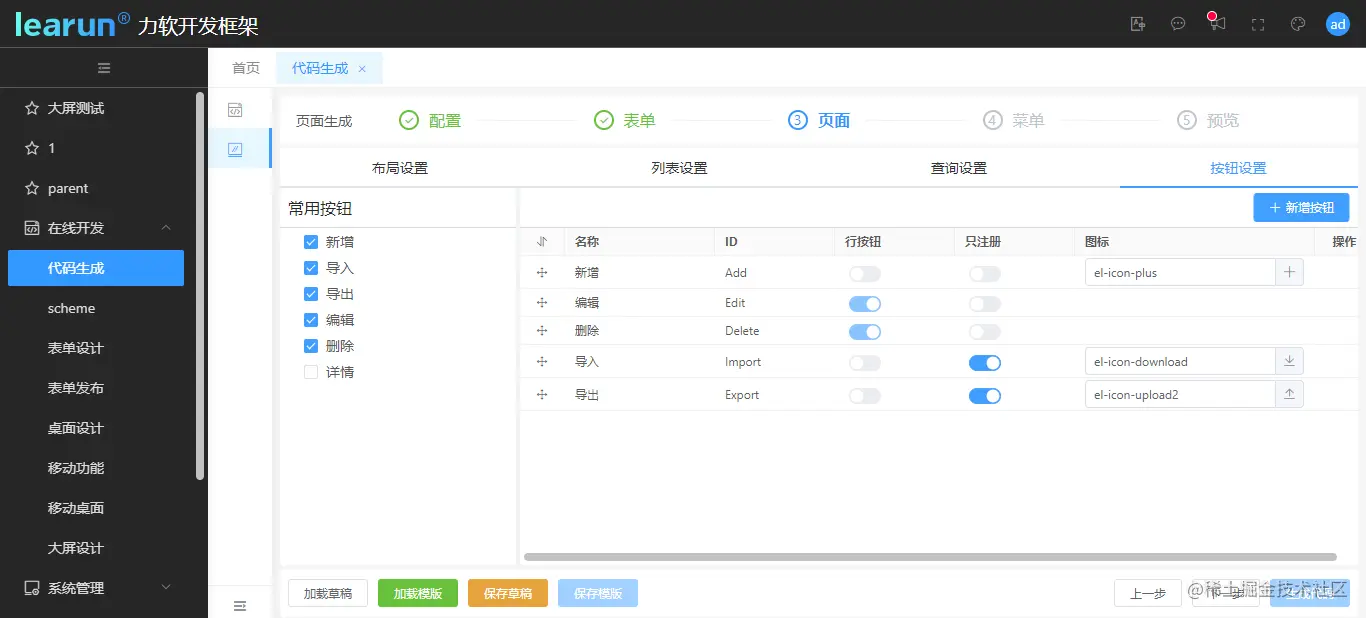Pick icon via plus button for el-icon-plus
1366x618 pixels.
tap(1289, 272)
